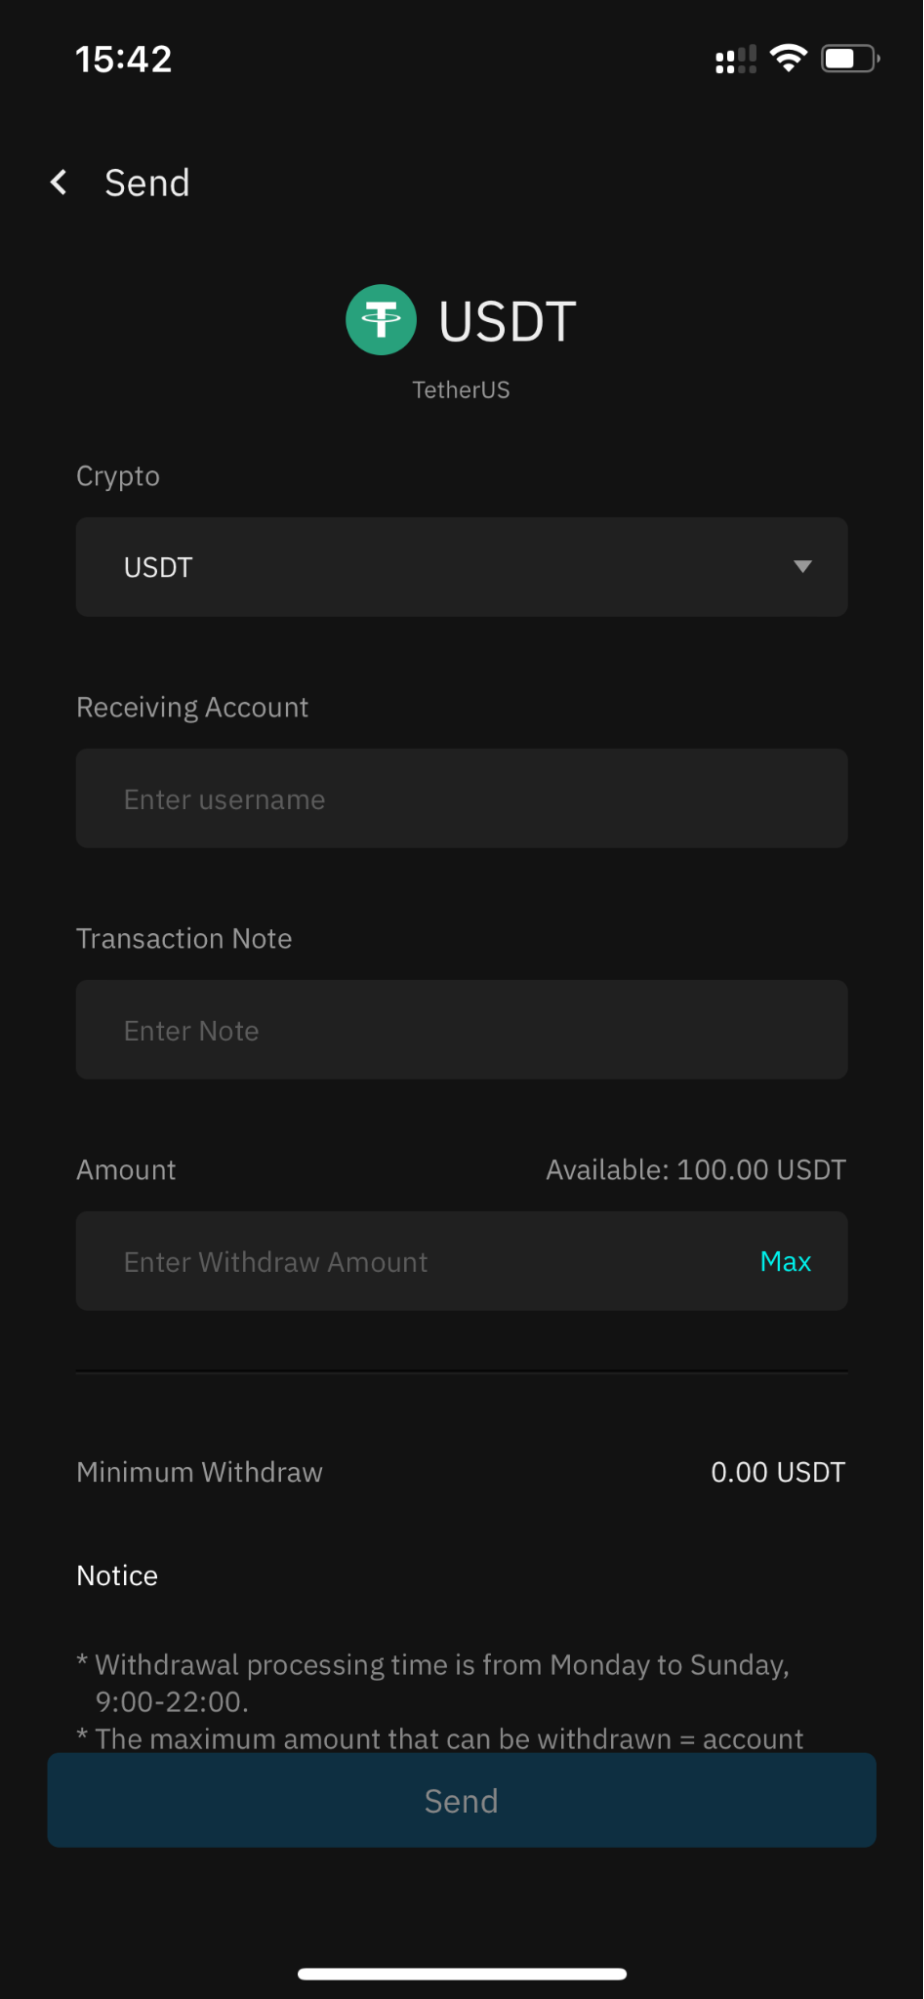The width and height of the screenshot is (924, 1999).
Task: Tap the TetherUS subtitle text
Action: click(461, 390)
